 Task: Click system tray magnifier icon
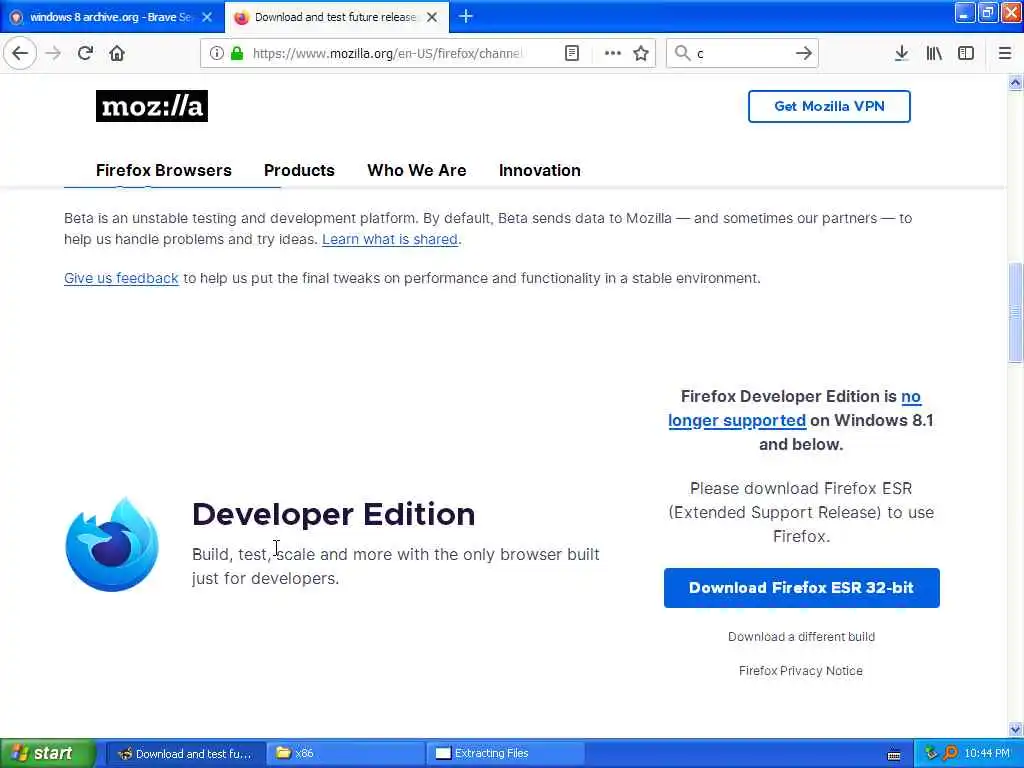[950, 754]
